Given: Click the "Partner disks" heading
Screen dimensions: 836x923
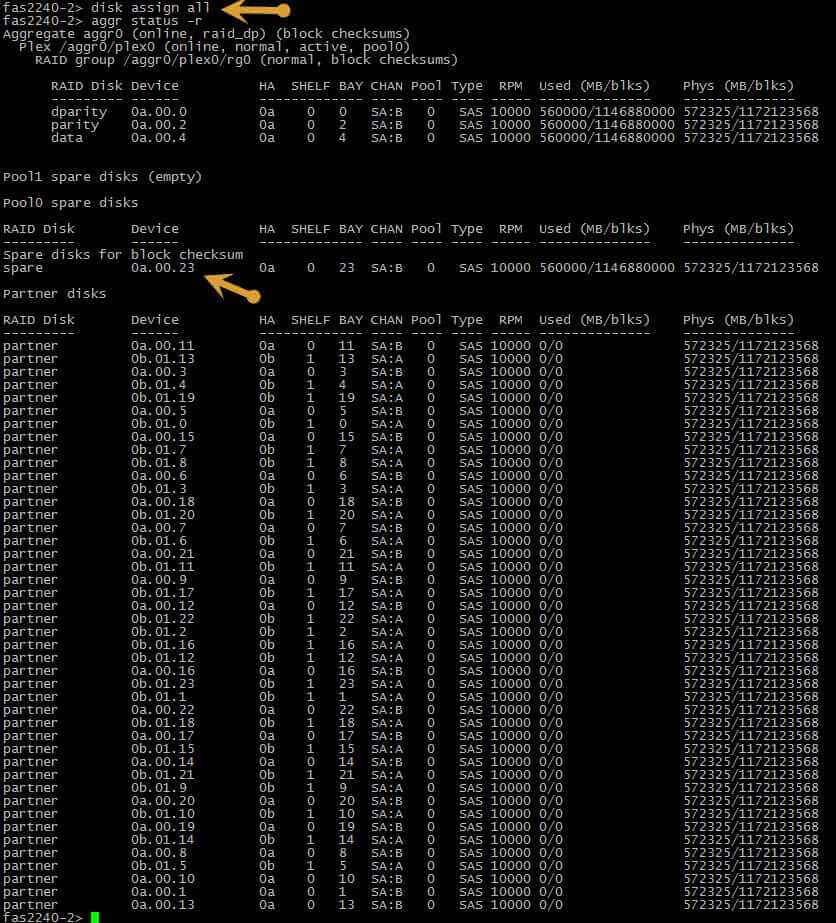Looking at the screenshot, I should click(55, 294).
